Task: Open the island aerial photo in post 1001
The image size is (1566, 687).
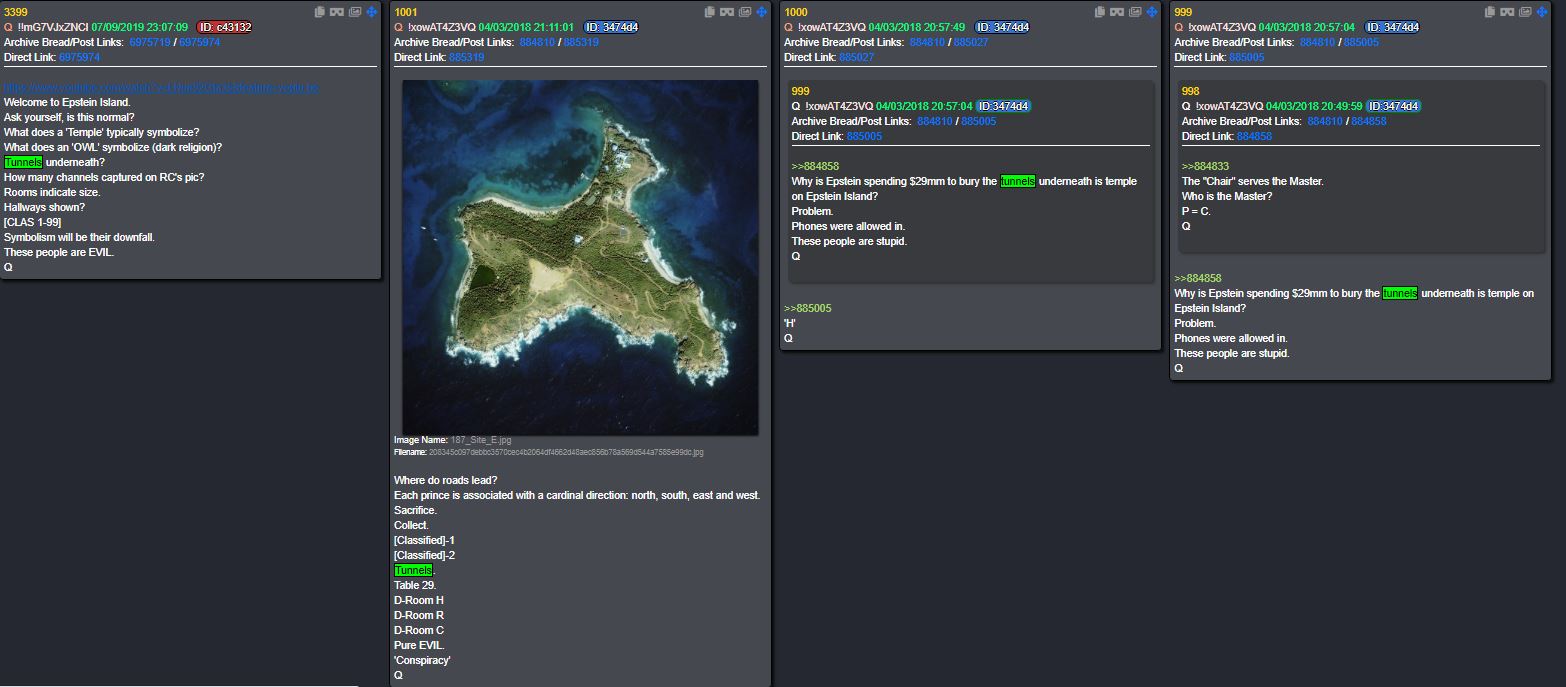Action: (580, 257)
